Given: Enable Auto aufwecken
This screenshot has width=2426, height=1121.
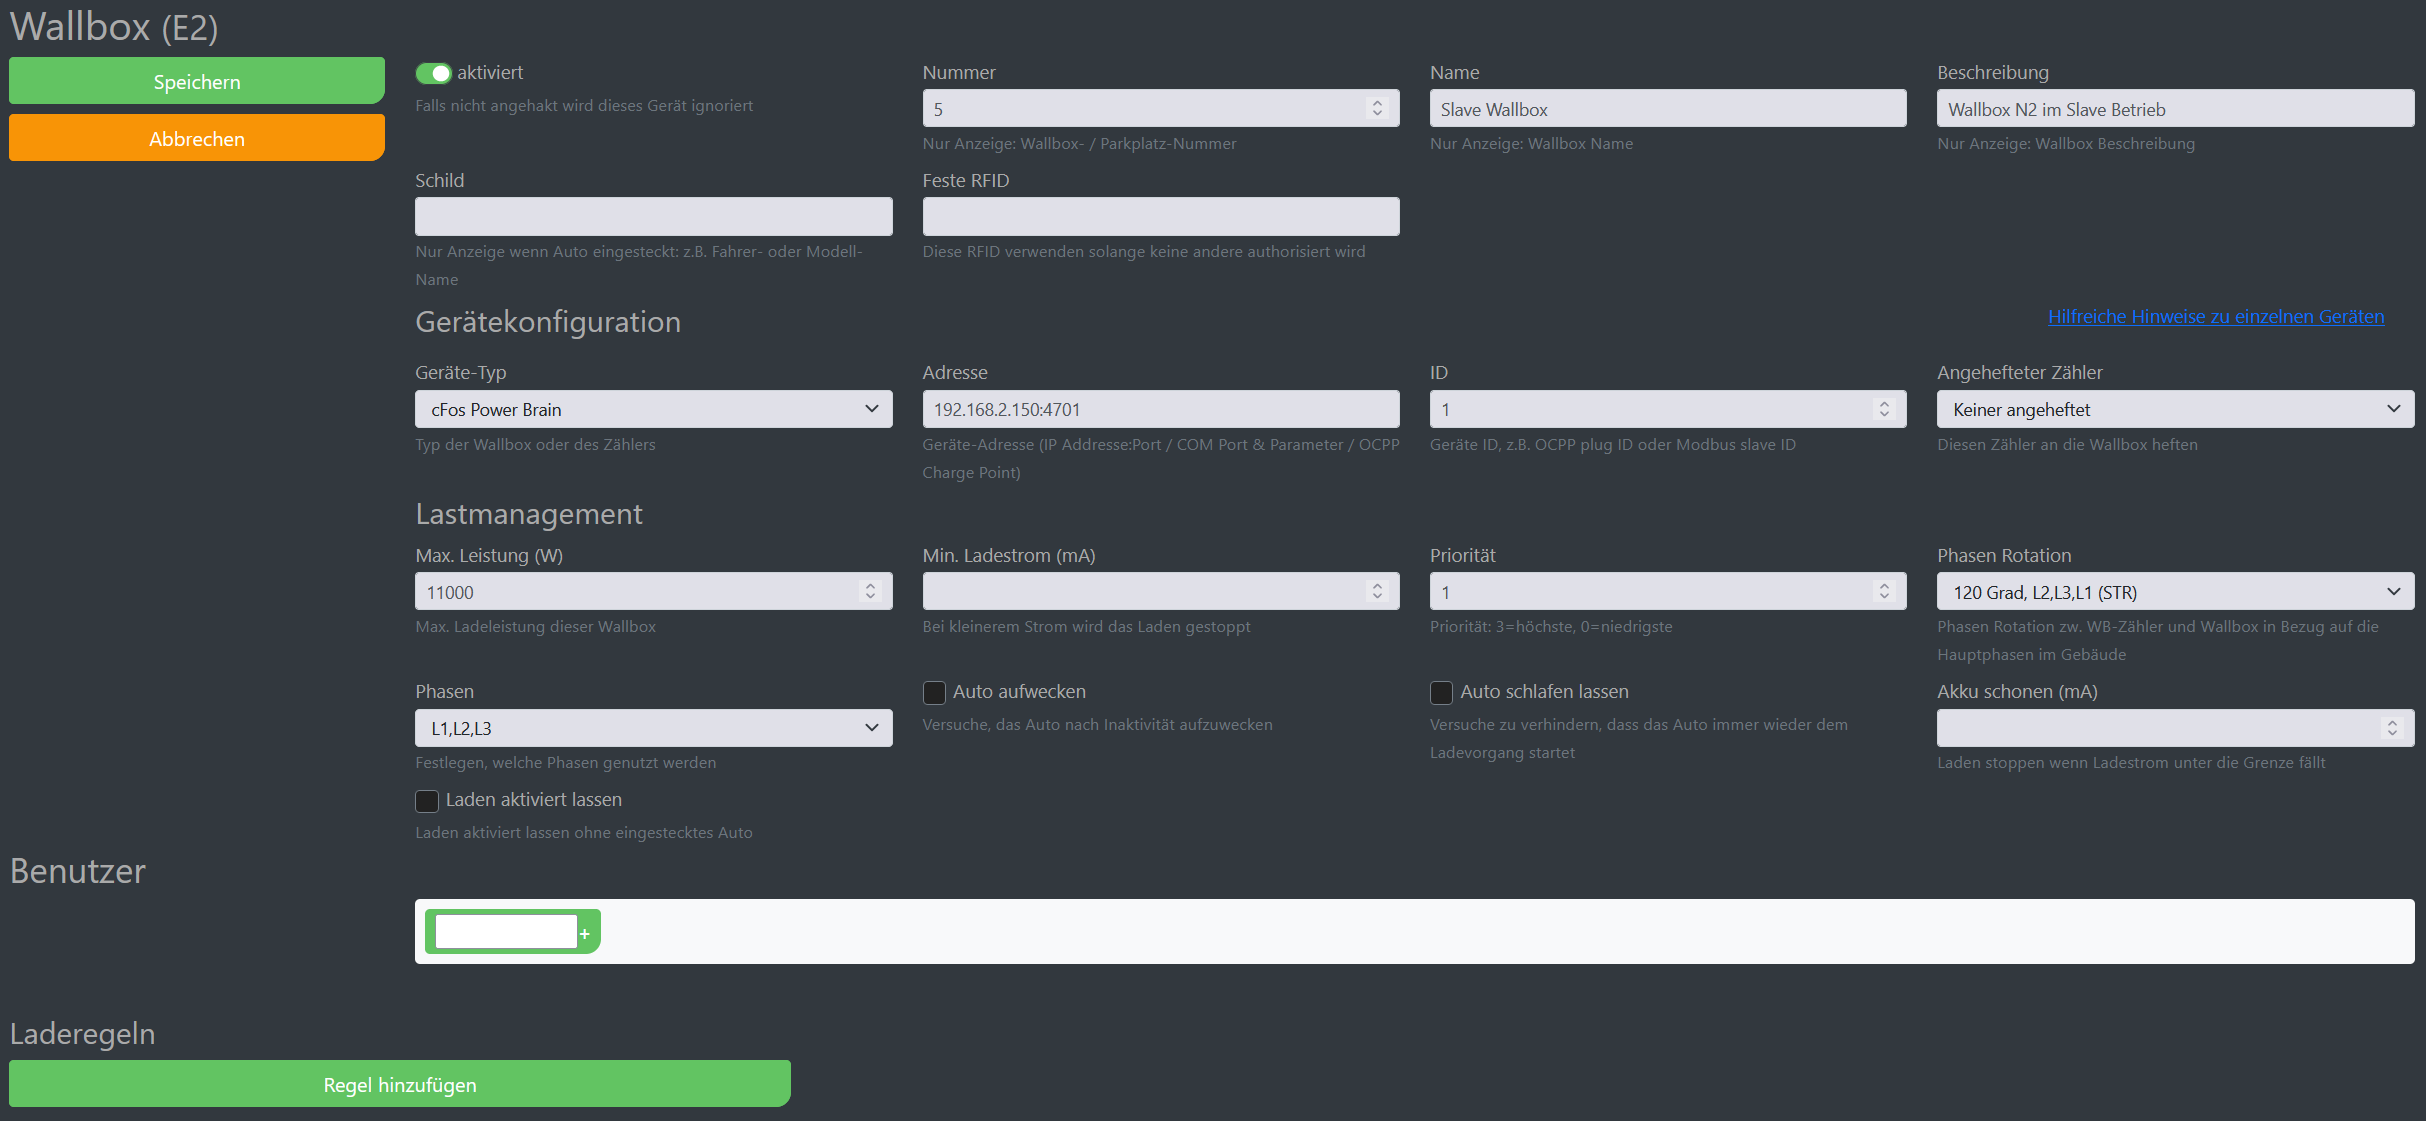Looking at the screenshot, I should [x=934, y=692].
